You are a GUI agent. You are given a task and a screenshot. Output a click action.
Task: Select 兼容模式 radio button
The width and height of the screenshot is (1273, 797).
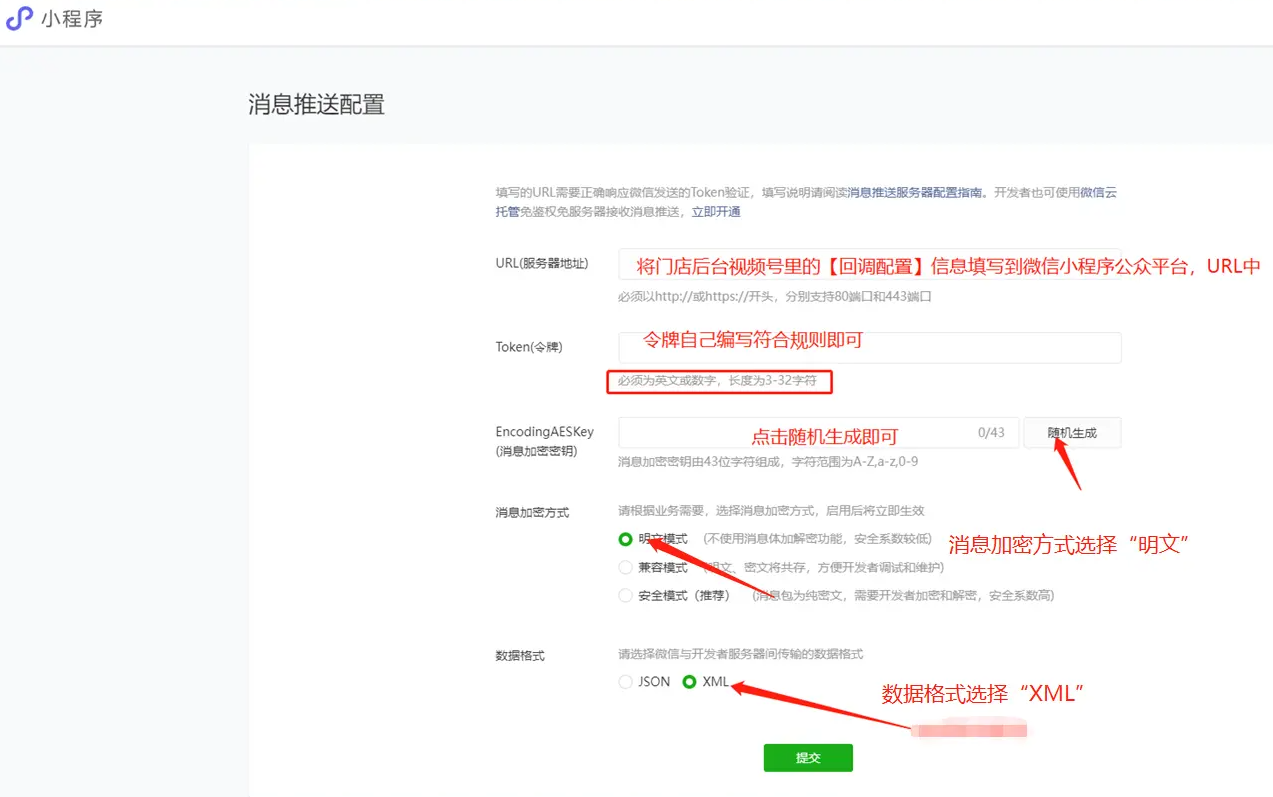point(625,567)
